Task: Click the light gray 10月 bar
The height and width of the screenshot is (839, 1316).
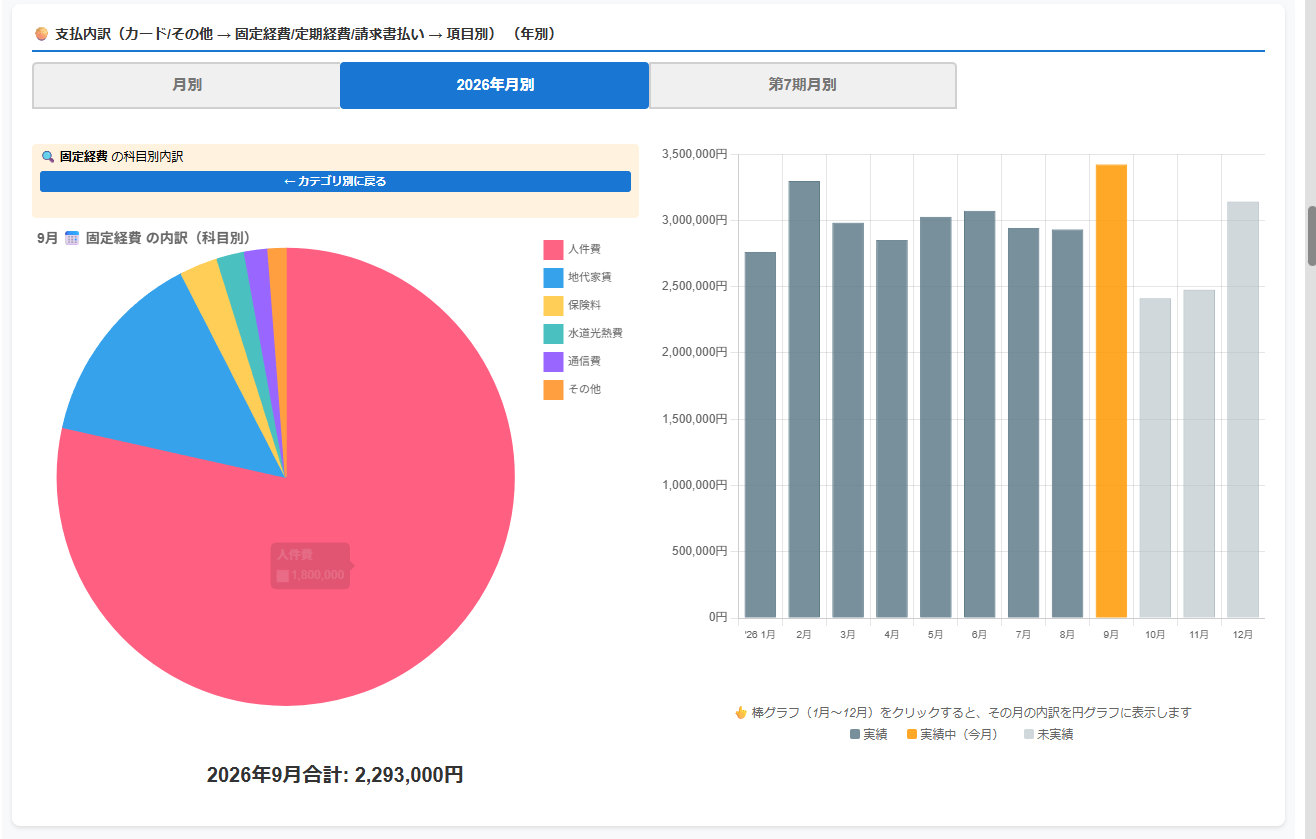Action: (1155, 458)
